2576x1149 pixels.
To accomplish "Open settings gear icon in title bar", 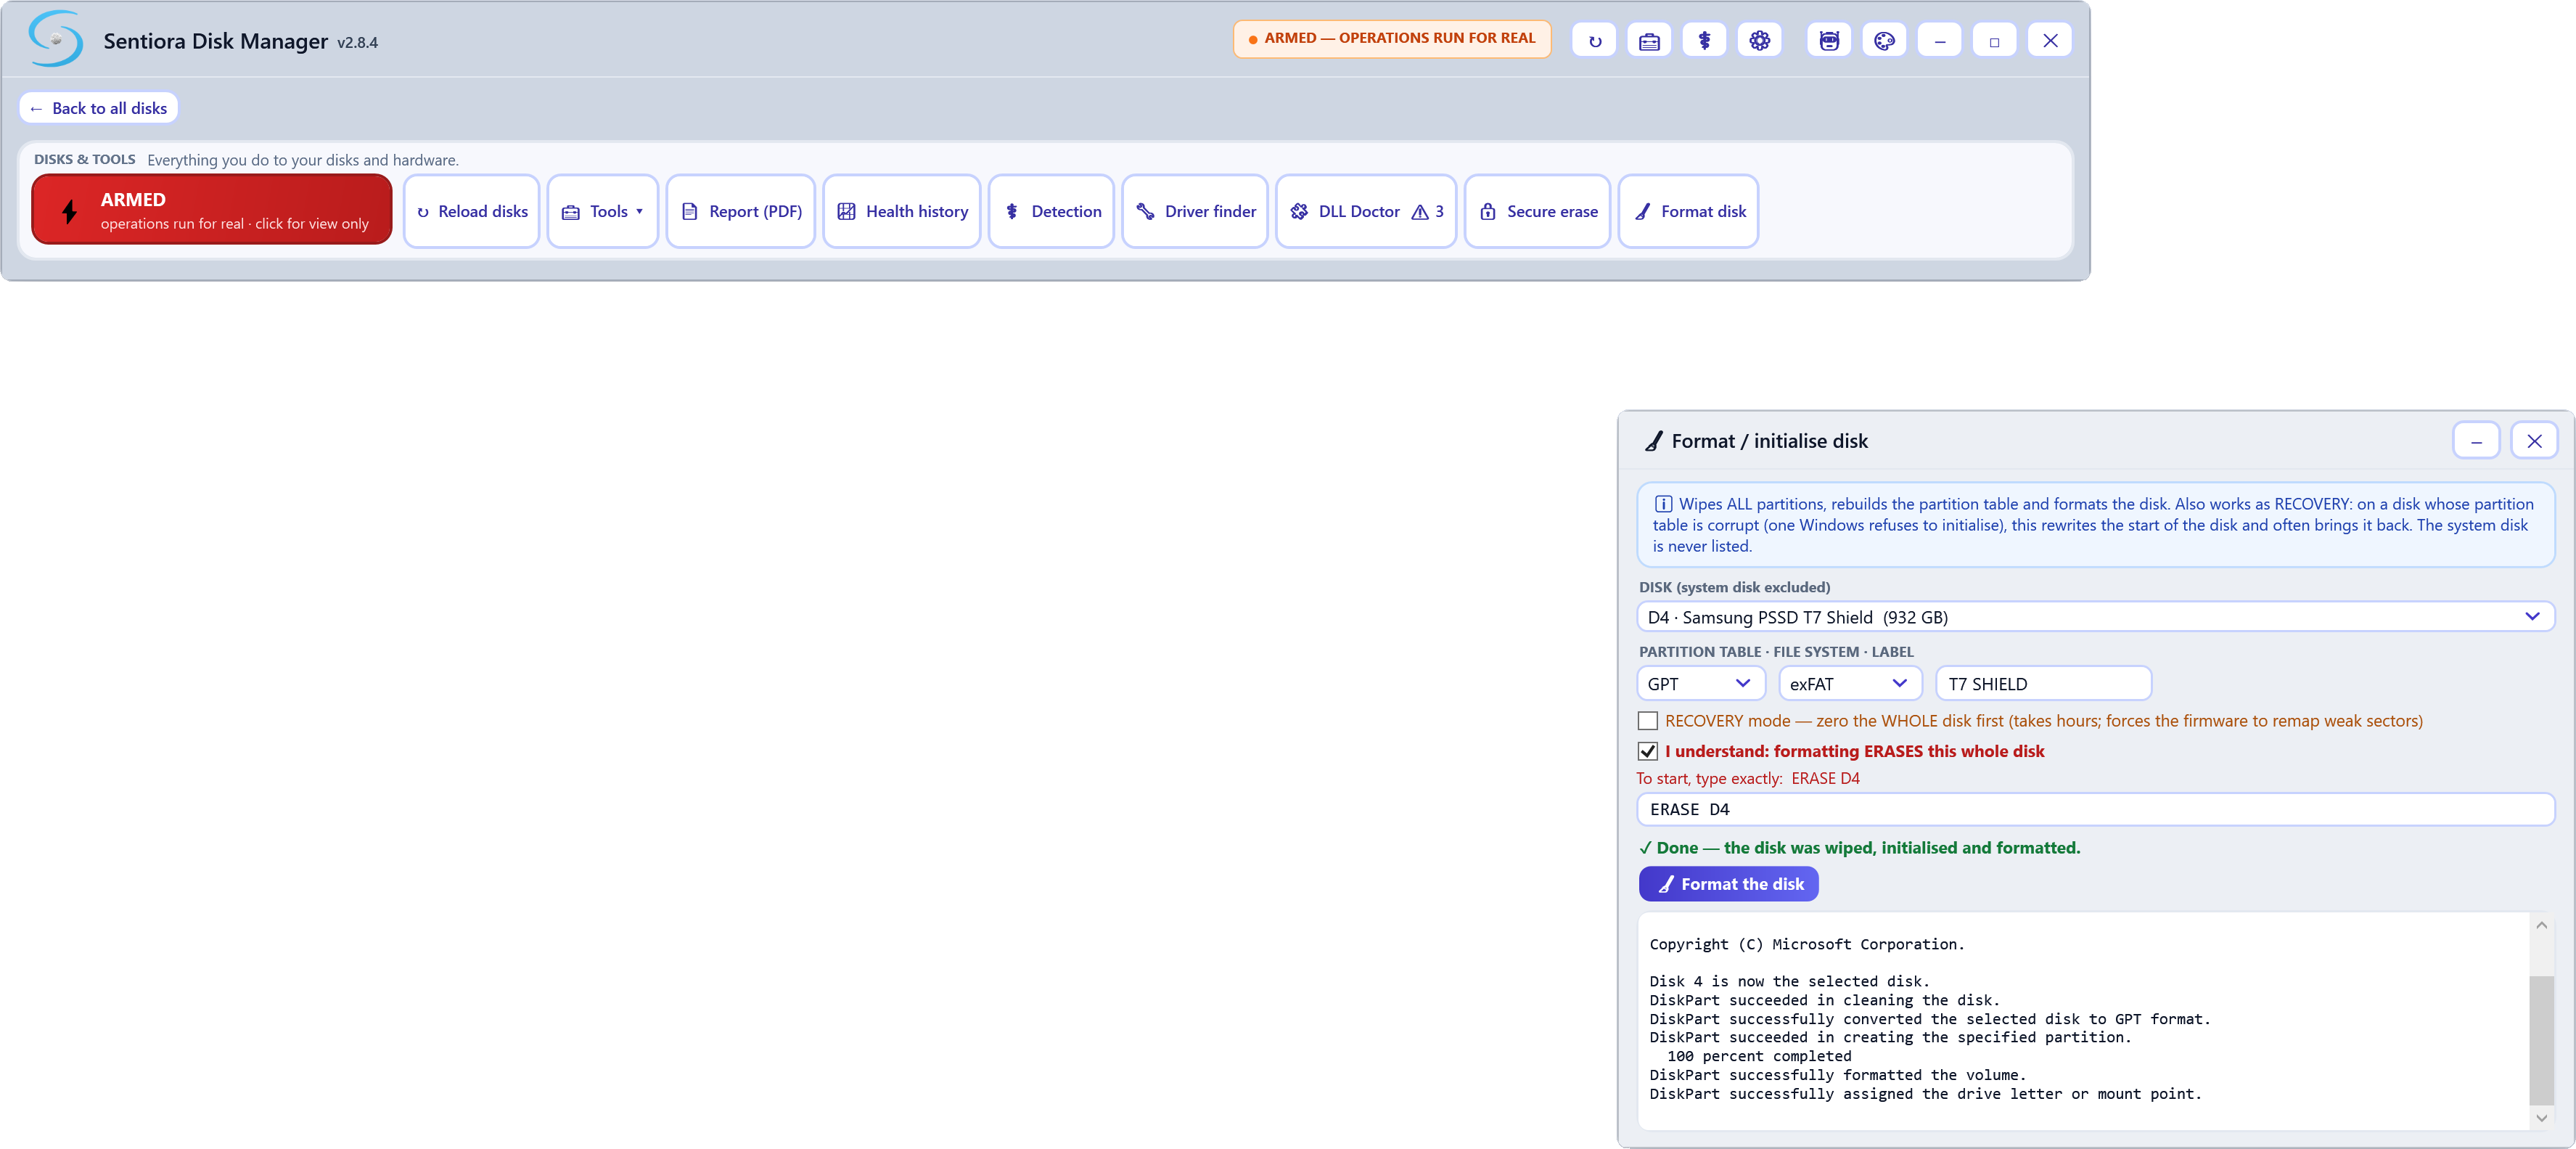I will 1759,41.
